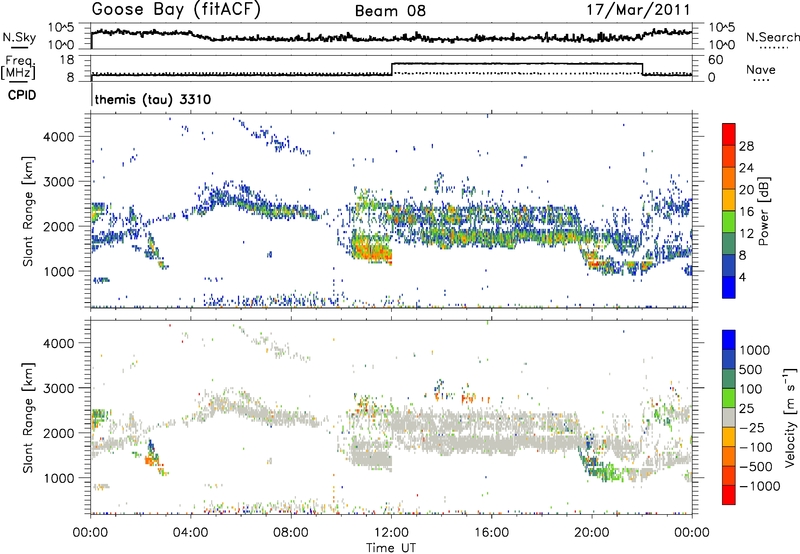The height and width of the screenshot is (554, 800).
Task: Click the '28' power colorbar tick
Action: (x=746, y=146)
